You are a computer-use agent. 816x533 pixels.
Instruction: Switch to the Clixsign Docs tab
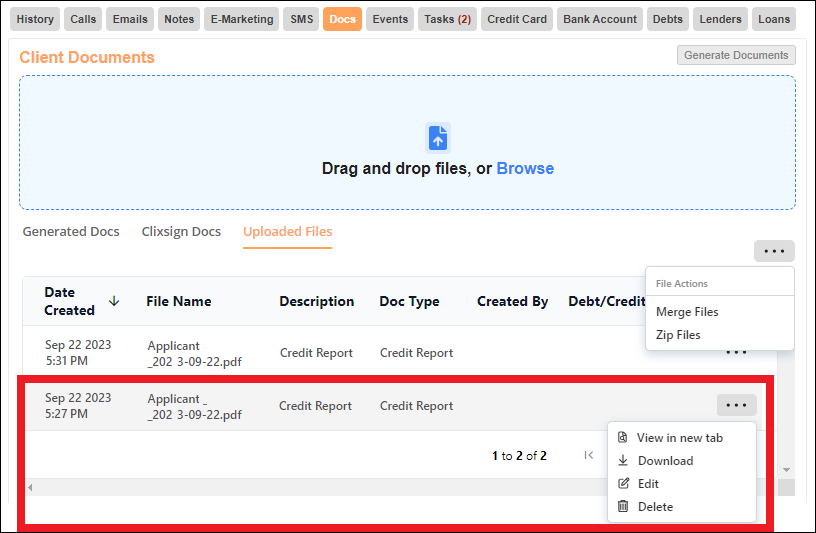pos(181,232)
